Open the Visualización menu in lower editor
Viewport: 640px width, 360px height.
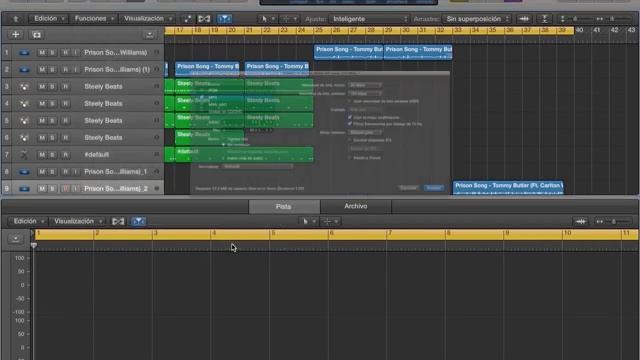[78, 221]
